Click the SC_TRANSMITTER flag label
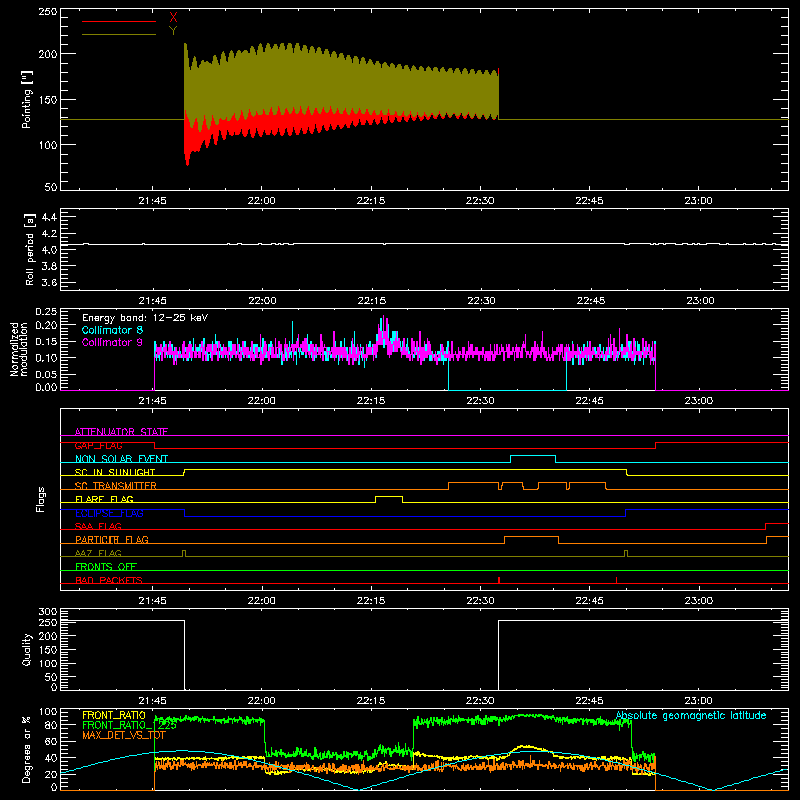 [x=116, y=486]
